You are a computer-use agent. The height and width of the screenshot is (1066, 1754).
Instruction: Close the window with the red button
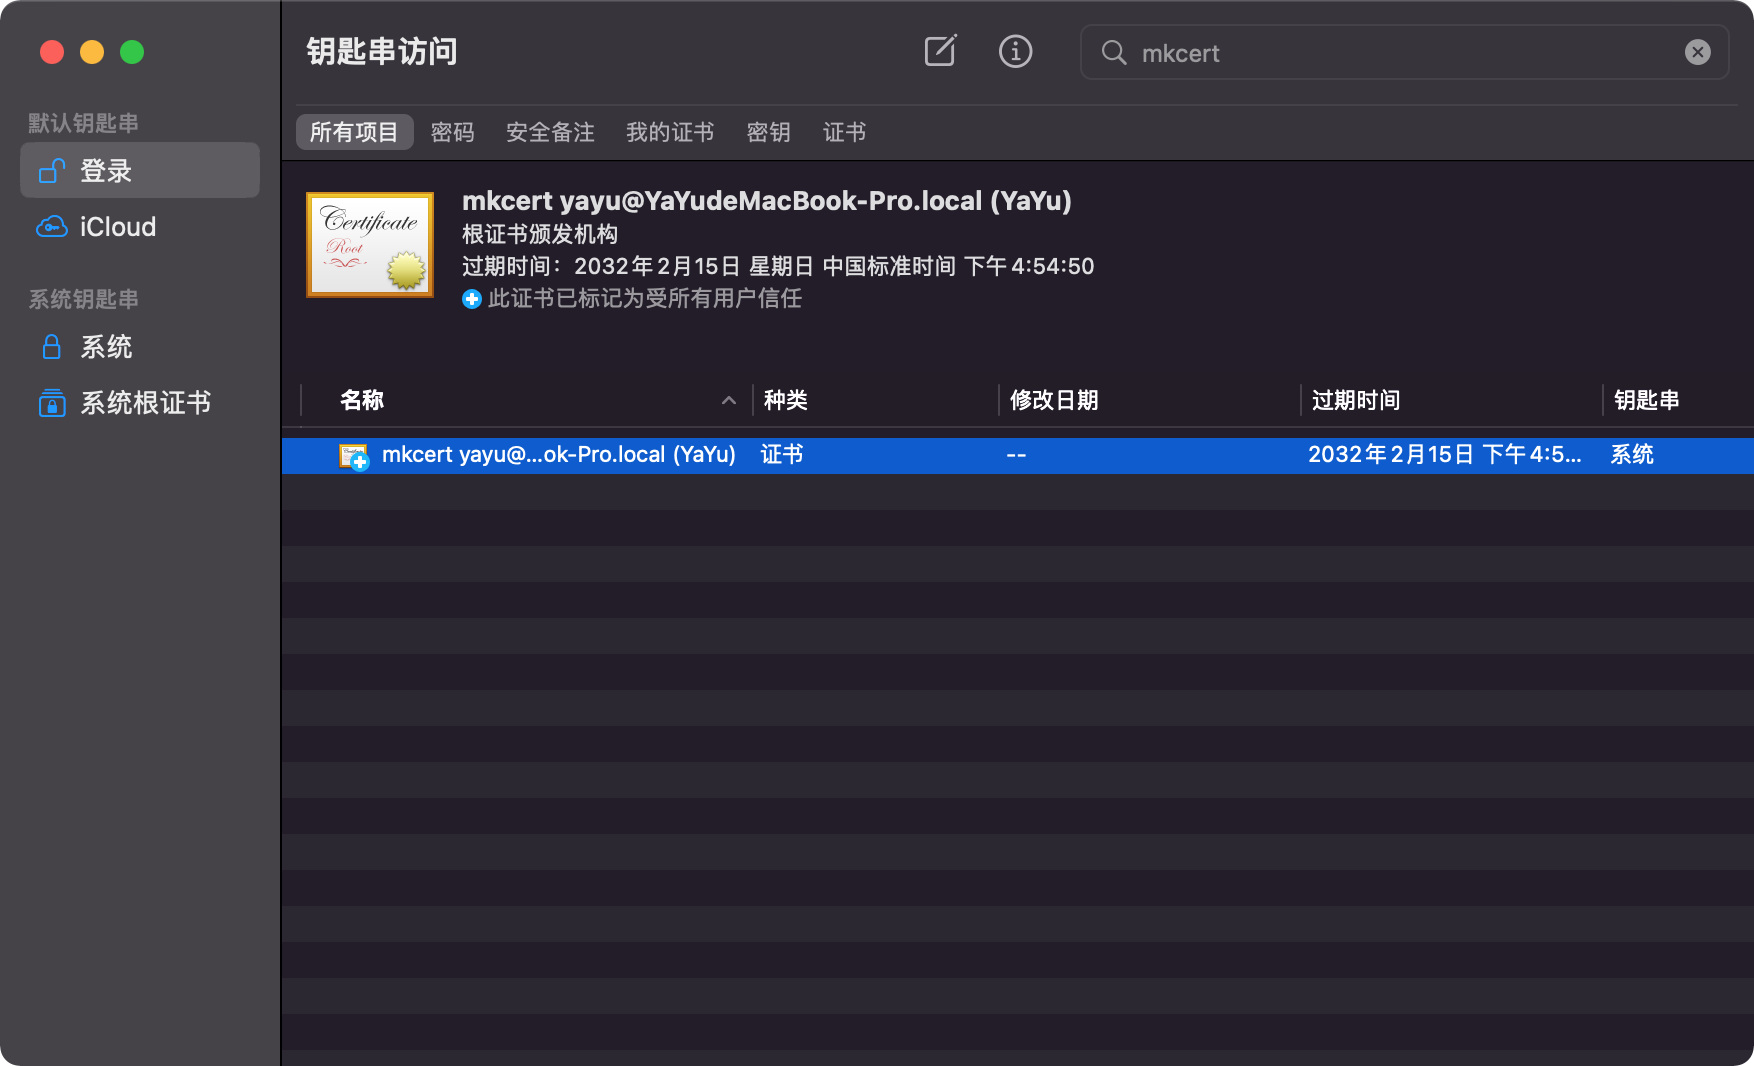click(x=52, y=52)
